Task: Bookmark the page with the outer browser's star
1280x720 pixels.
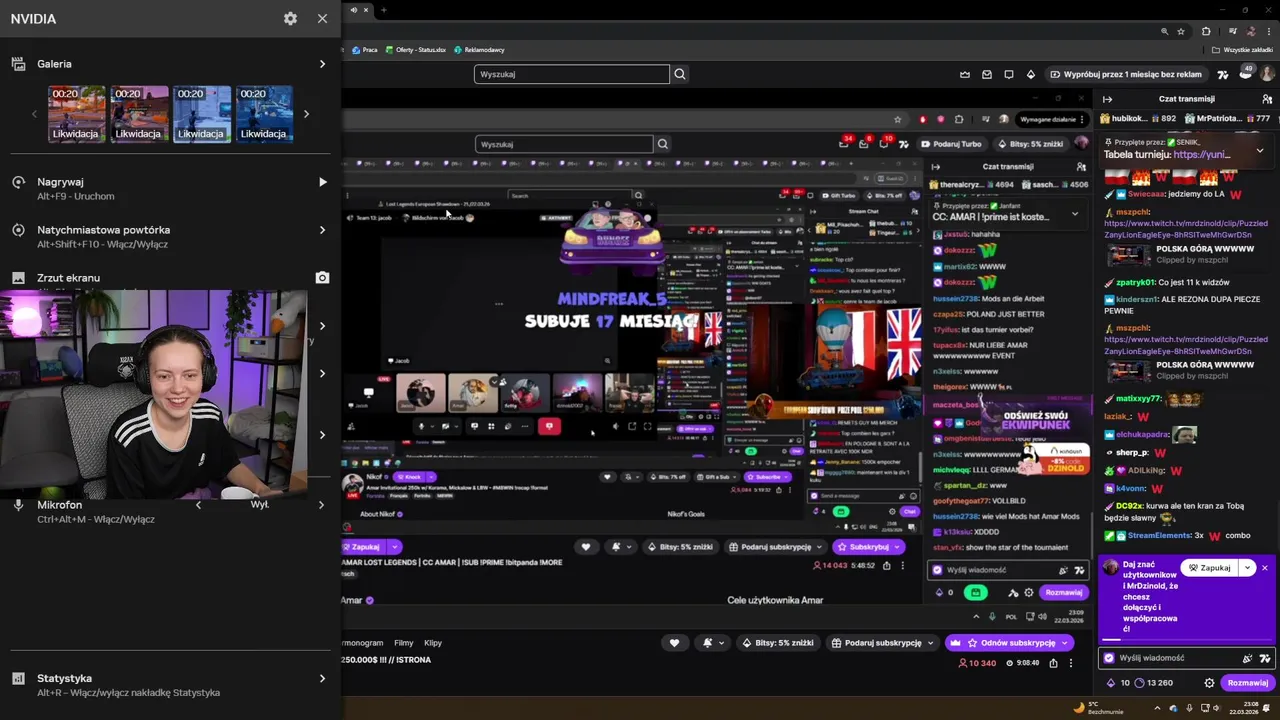Action: coord(1181,31)
